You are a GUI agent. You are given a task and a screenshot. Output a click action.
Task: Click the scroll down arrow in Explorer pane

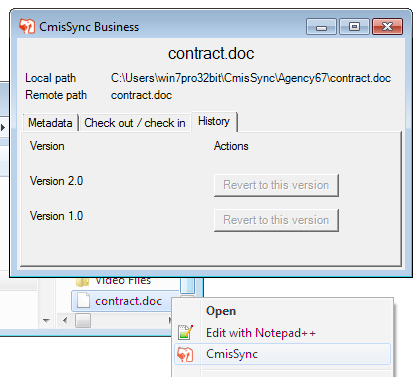tap(46, 321)
